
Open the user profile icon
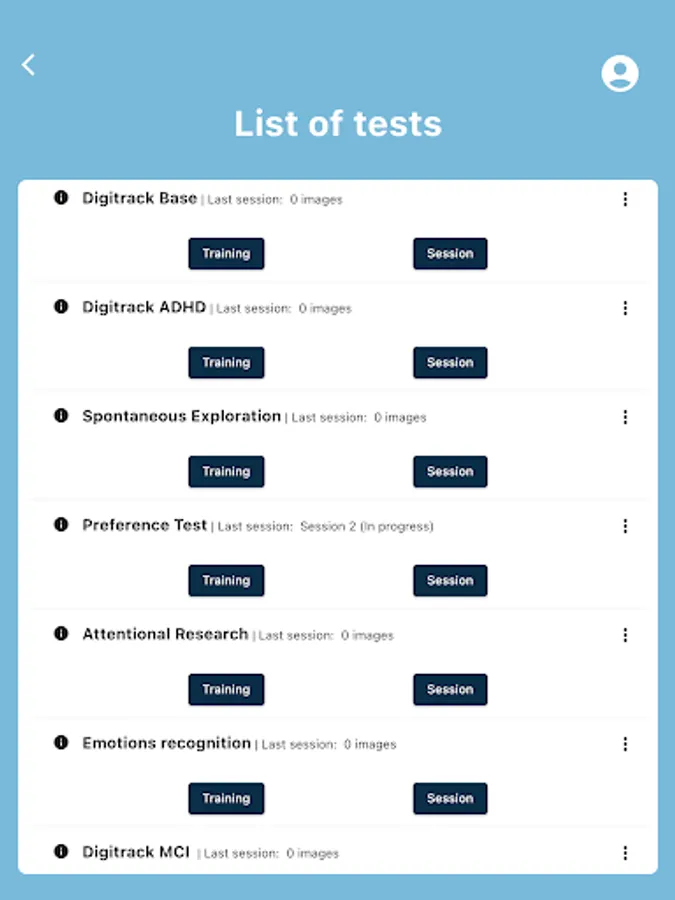tap(620, 73)
